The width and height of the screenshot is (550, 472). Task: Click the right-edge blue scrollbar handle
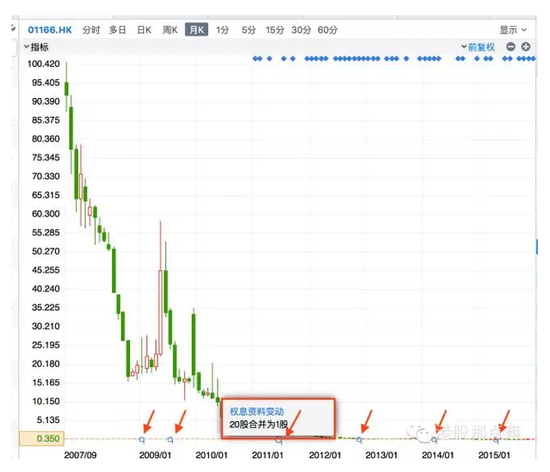pyautogui.click(x=537, y=246)
